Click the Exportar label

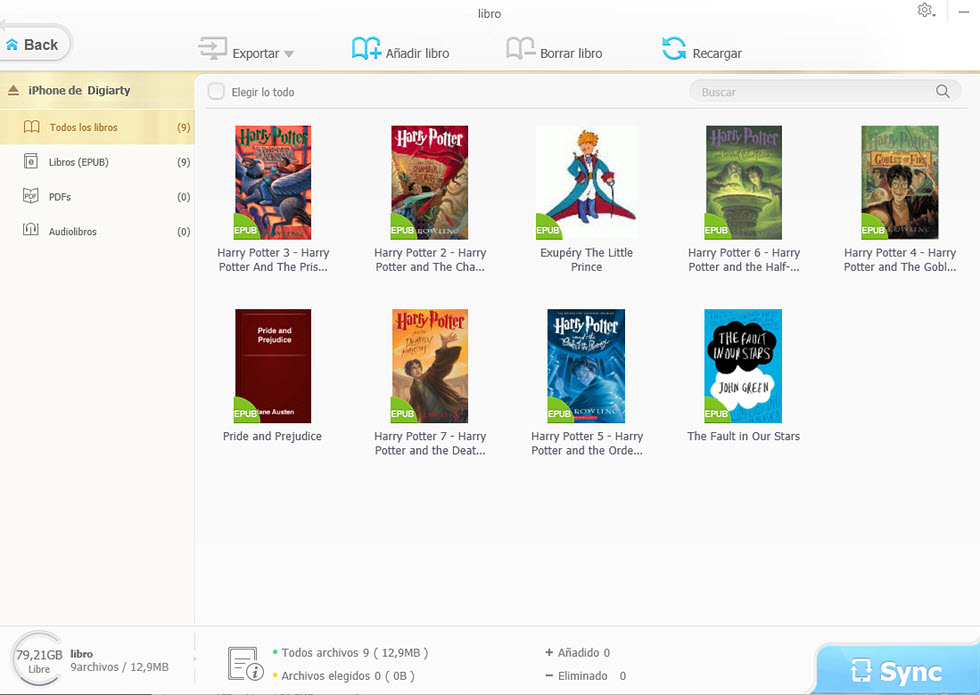[x=256, y=54]
